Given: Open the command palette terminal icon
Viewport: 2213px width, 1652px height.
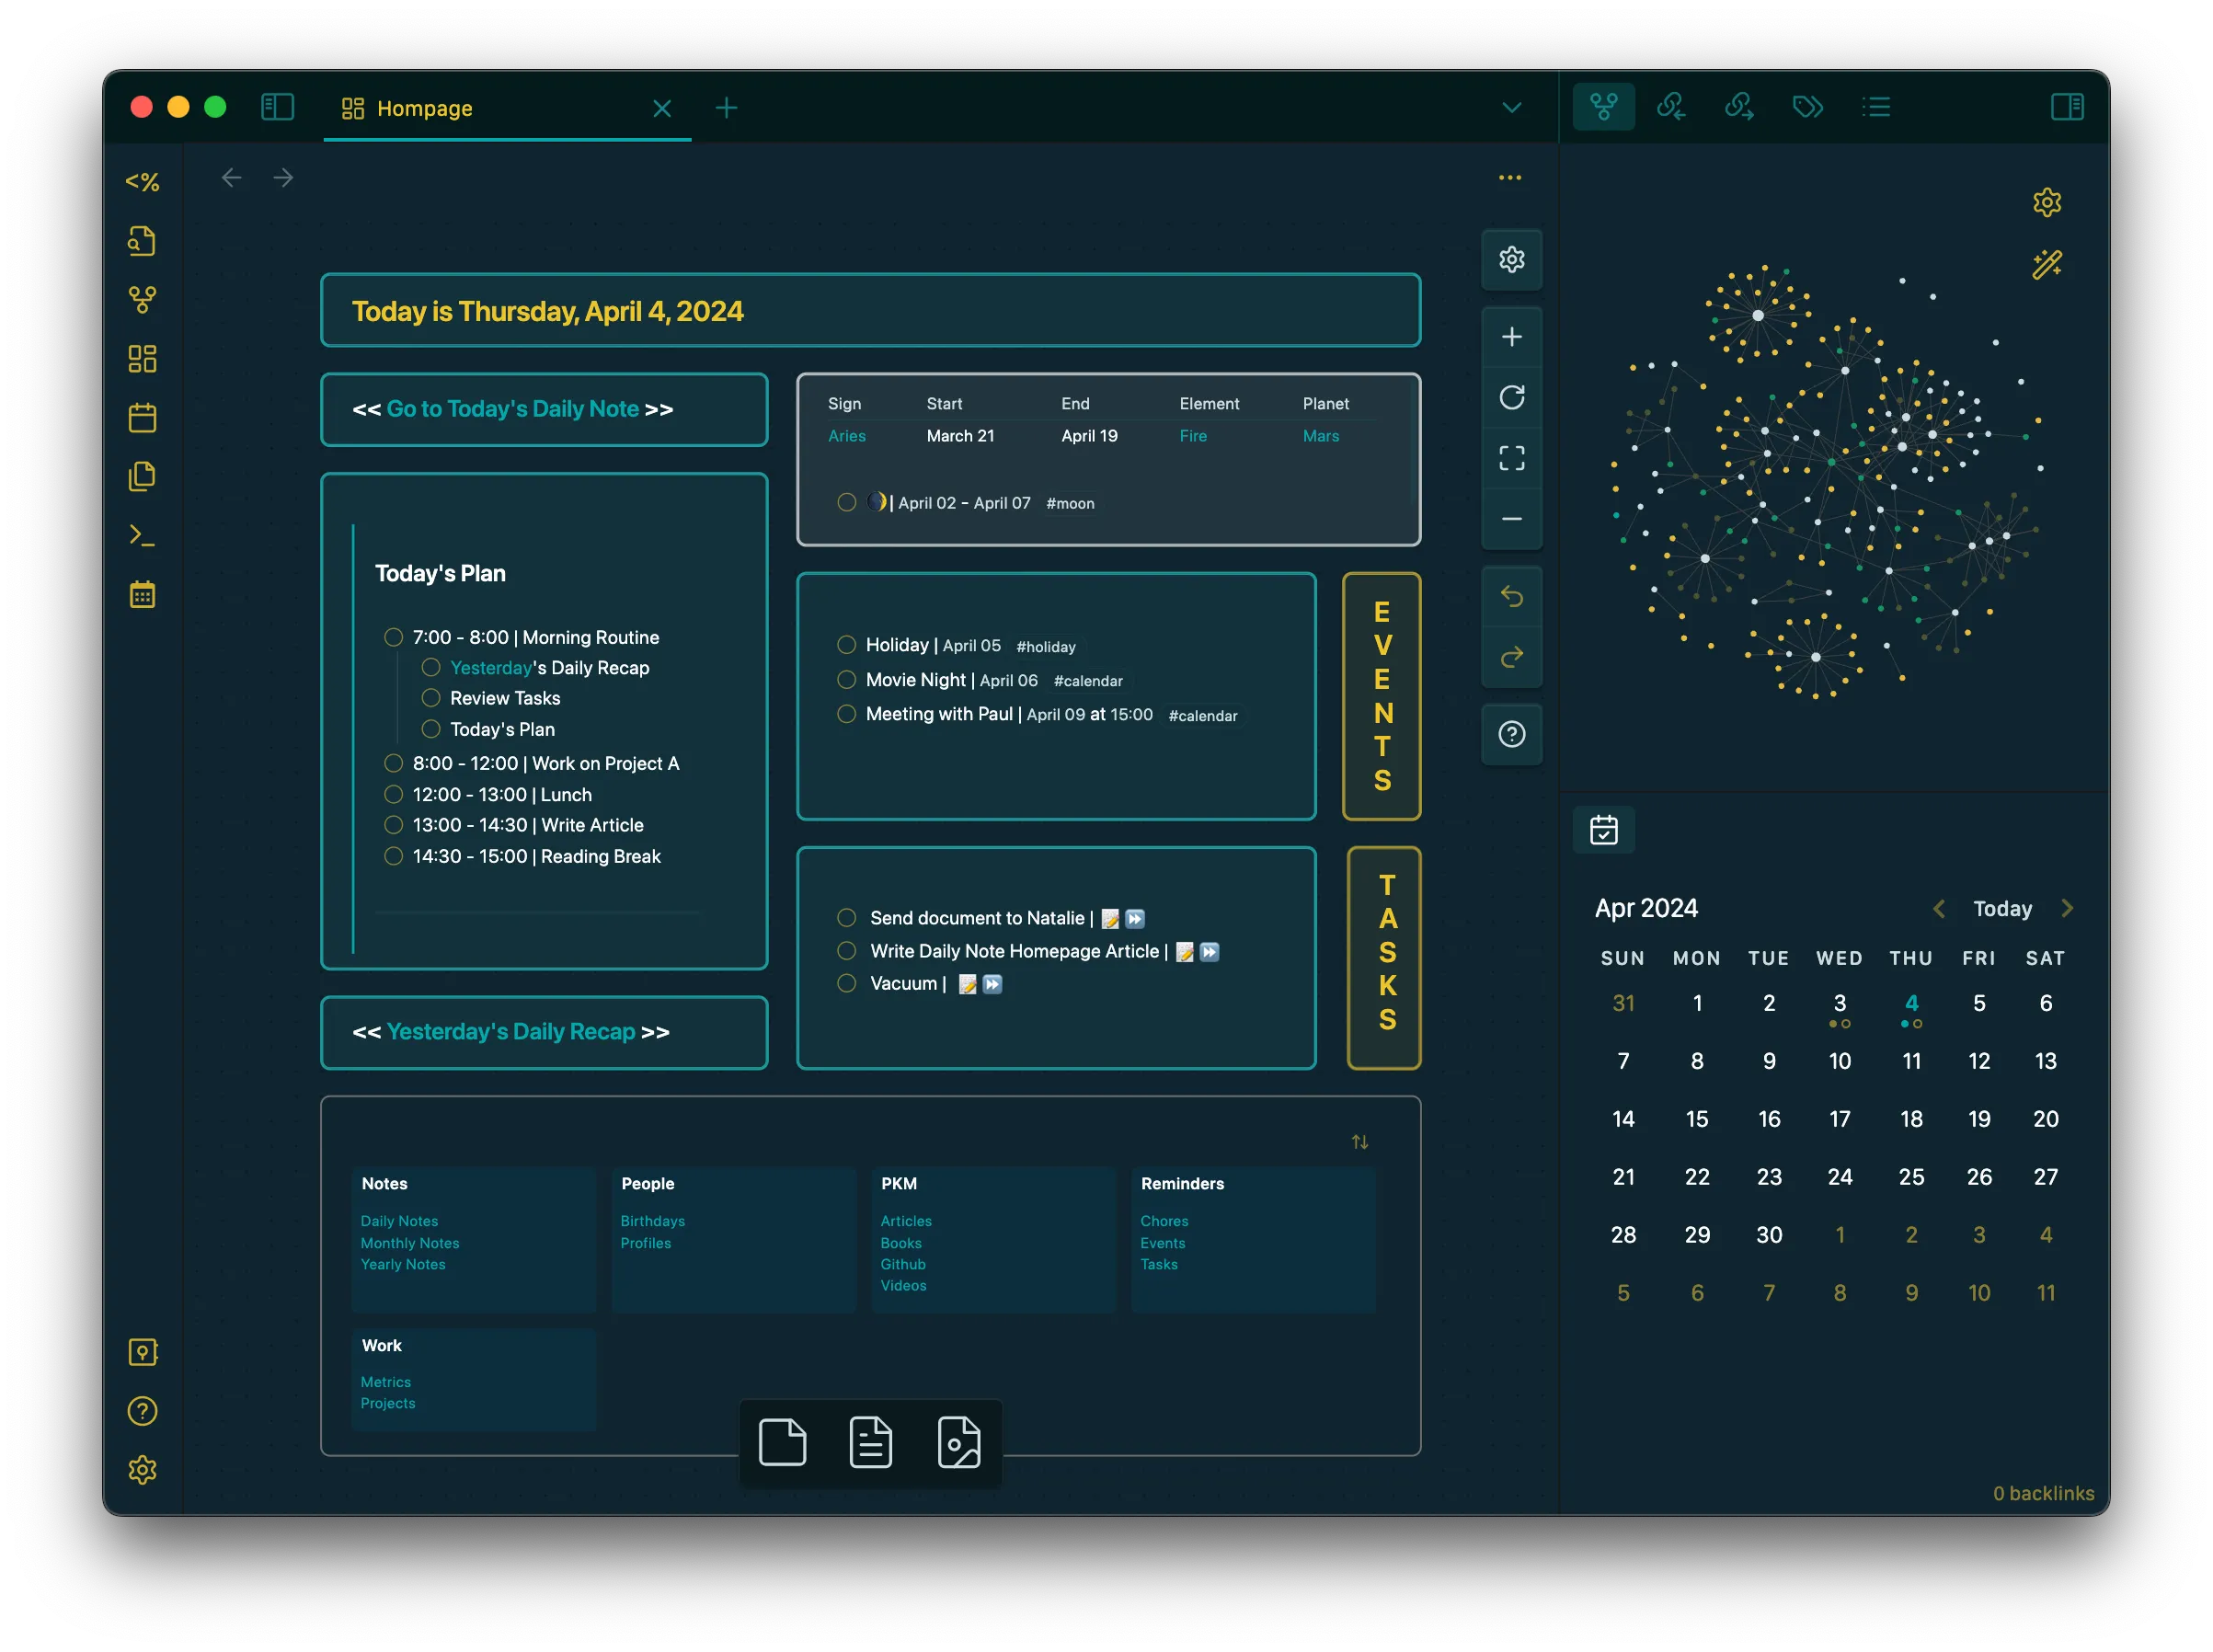Looking at the screenshot, I should click(x=142, y=536).
